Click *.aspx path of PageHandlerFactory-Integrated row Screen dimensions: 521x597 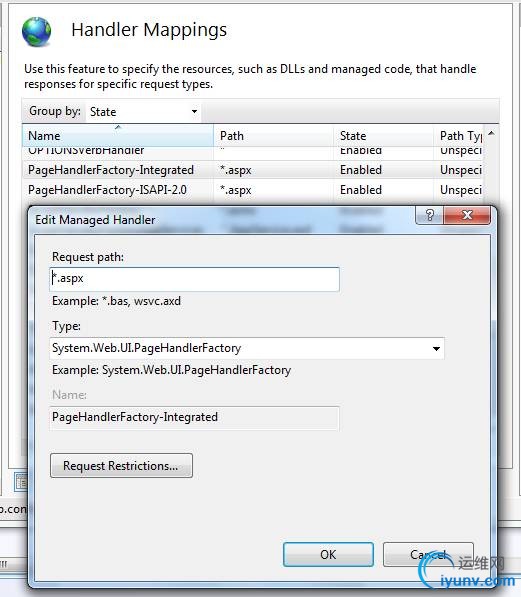[x=235, y=170]
